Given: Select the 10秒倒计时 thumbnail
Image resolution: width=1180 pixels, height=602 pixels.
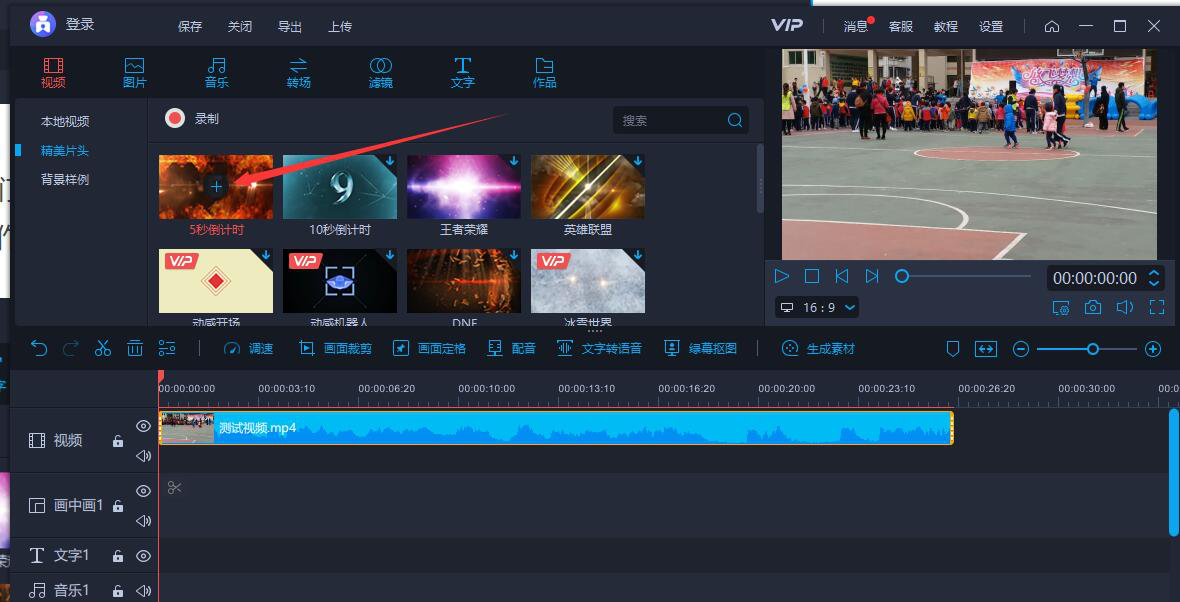Looking at the screenshot, I should (339, 187).
